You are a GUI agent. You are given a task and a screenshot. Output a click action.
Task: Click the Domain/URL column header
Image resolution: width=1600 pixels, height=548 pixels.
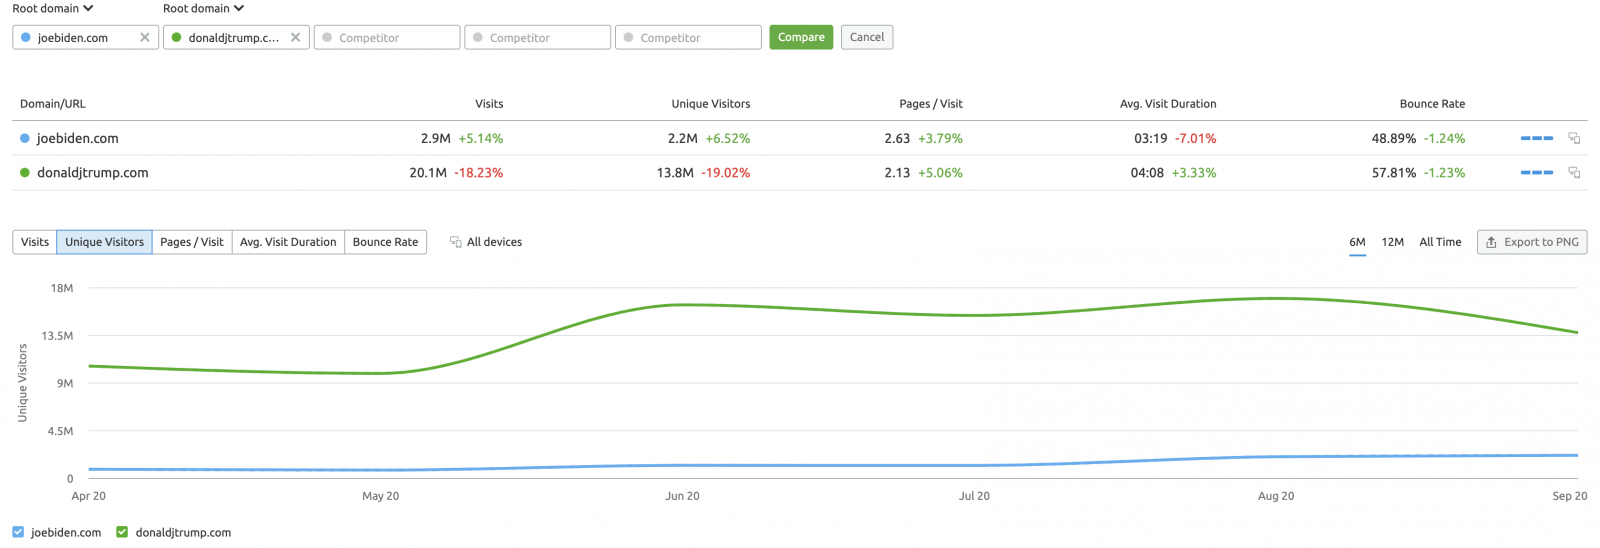pyautogui.click(x=53, y=104)
